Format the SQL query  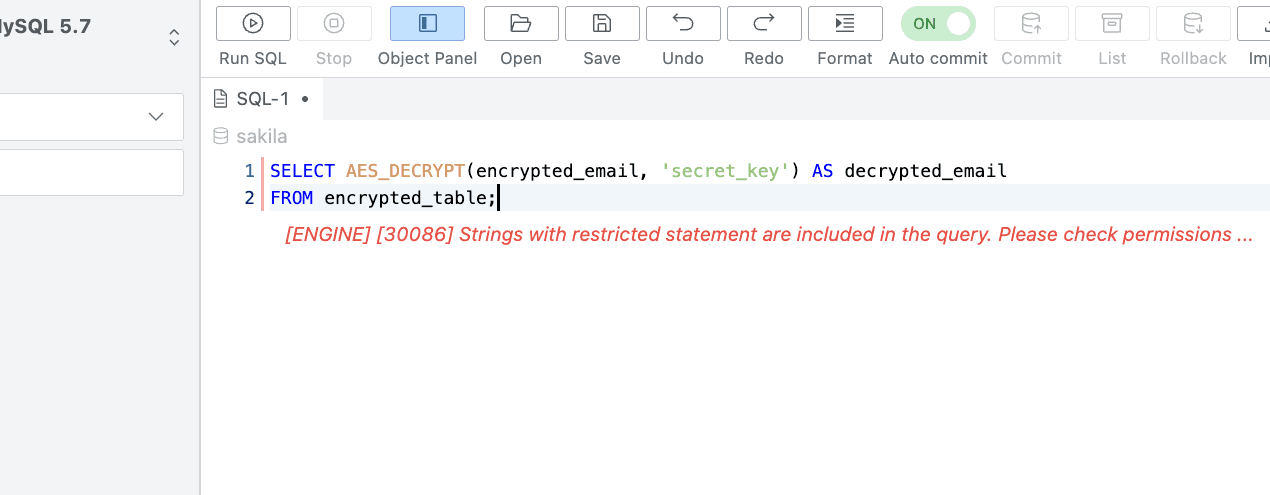pyautogui.click(x=845, y=23)
